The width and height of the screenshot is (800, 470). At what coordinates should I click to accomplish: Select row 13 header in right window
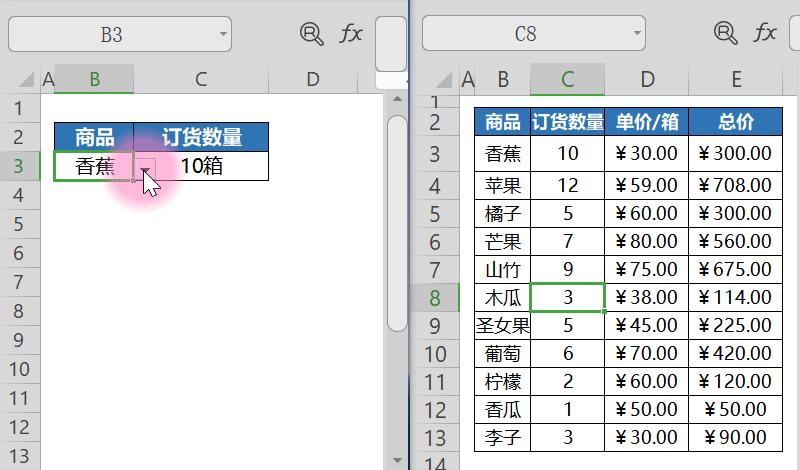pyautogui.click(x=435, y=438)
